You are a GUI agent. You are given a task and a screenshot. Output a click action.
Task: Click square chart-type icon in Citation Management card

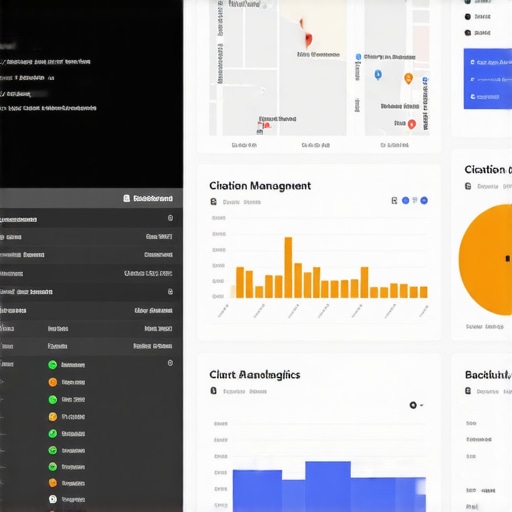tap(394, 200)
